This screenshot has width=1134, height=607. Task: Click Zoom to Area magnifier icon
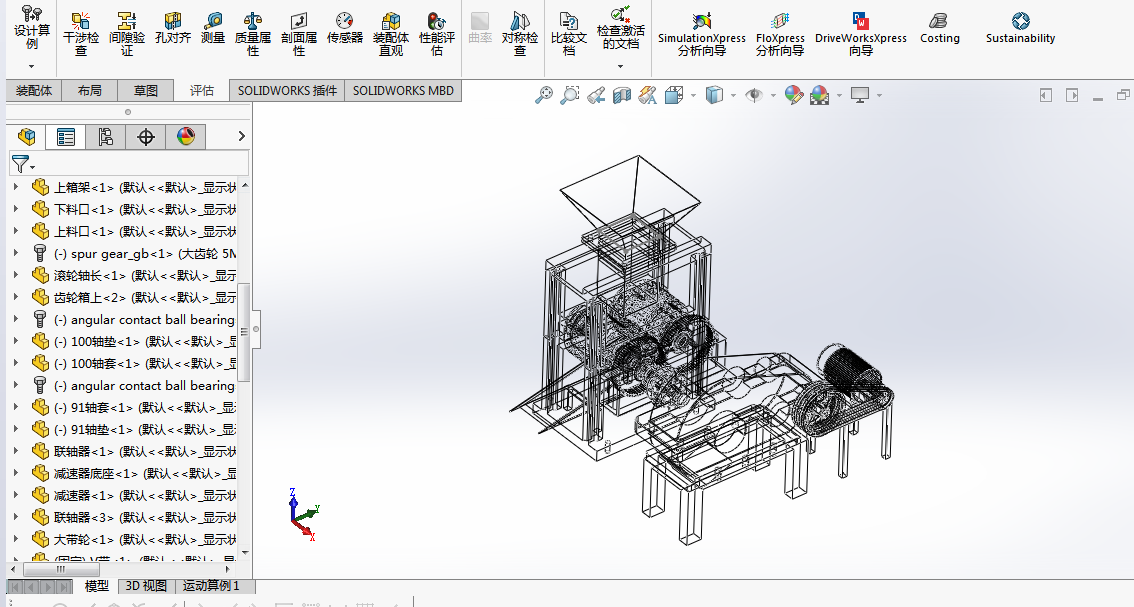pos(570,95)
